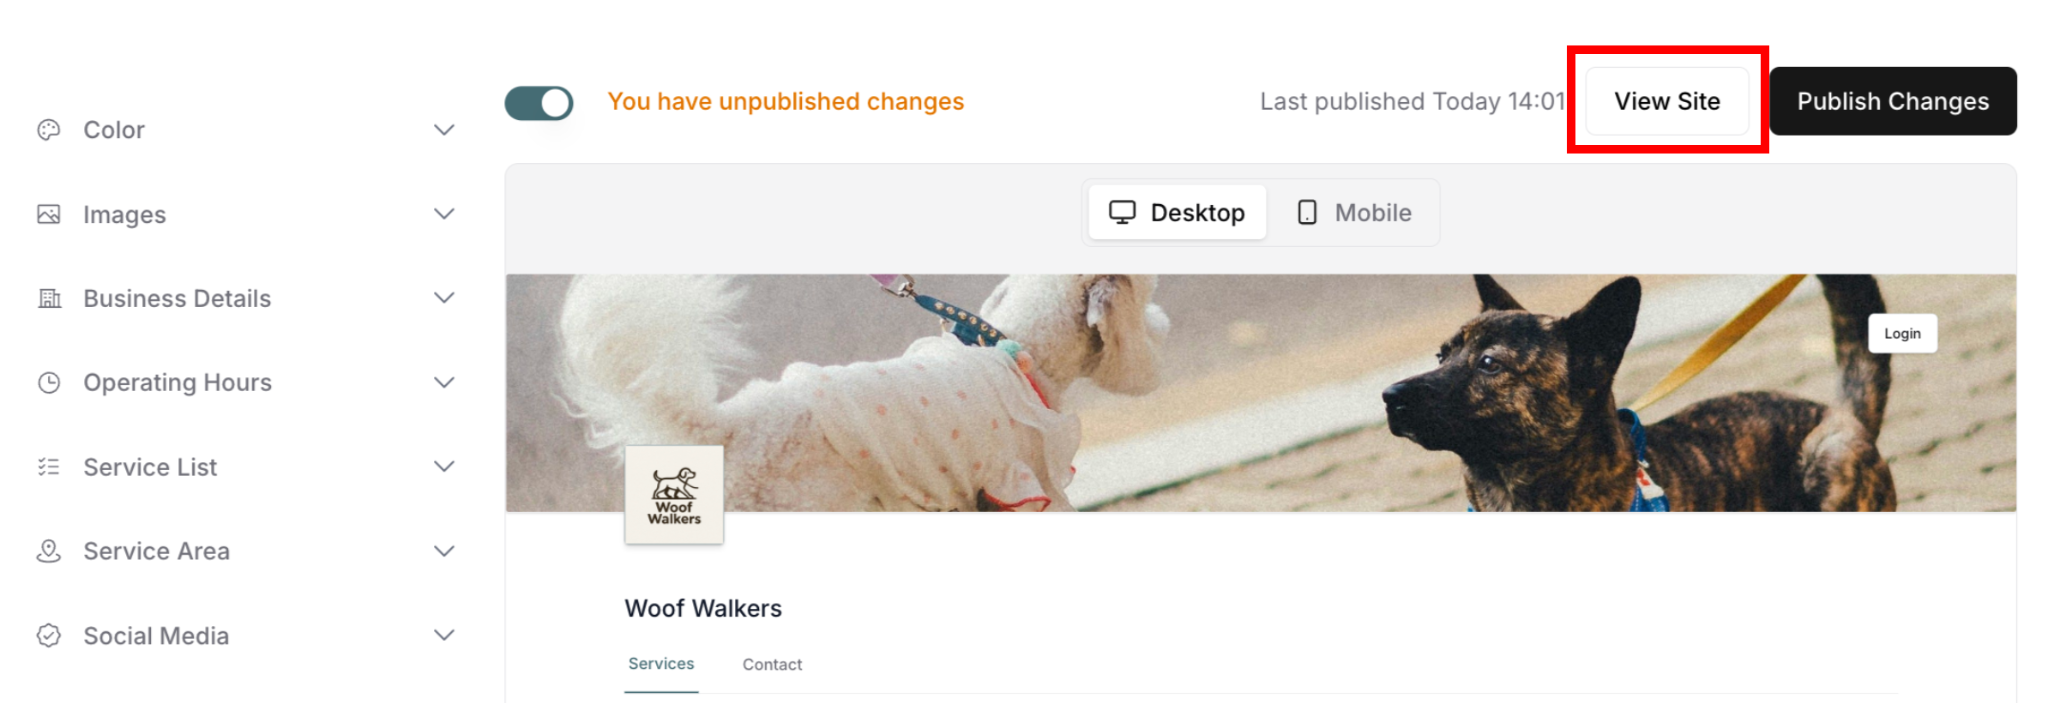Click the Business Details building icon
Image resolution: width=2048 pixels, height=703 pixels.
(49, 298)
